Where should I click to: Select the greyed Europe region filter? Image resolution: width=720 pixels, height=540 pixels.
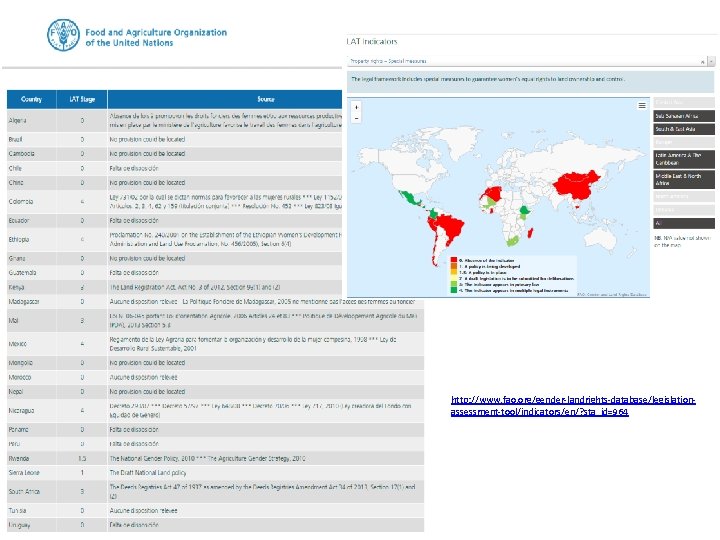tap(684, 142)
